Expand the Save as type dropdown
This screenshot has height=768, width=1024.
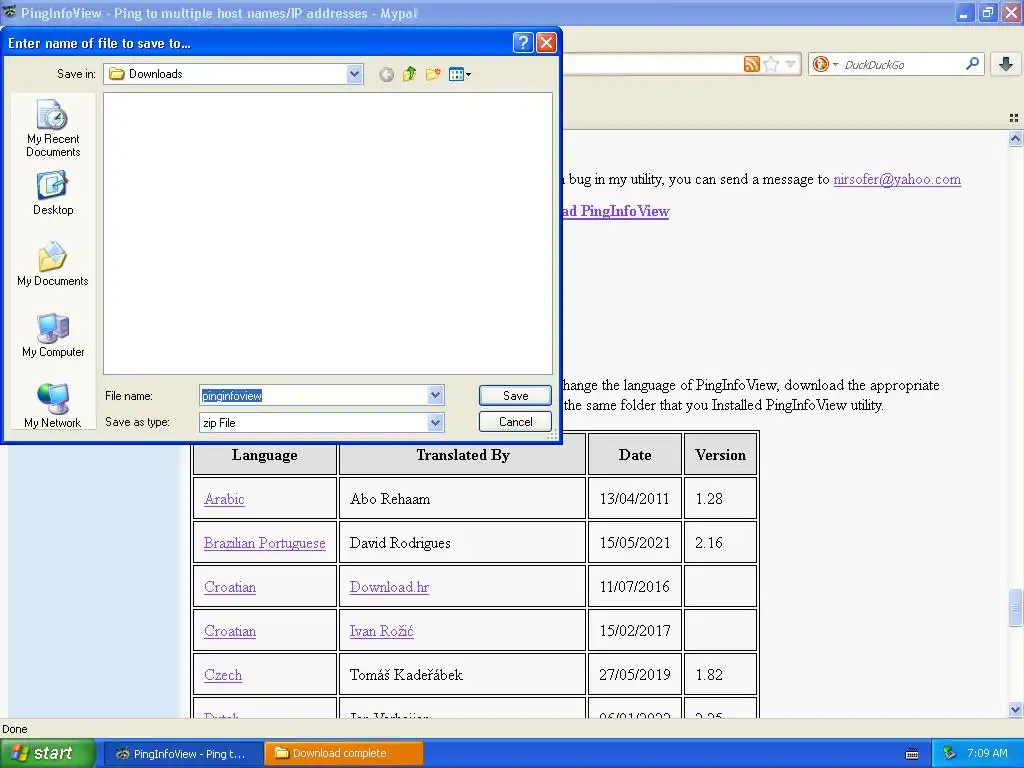436,423
